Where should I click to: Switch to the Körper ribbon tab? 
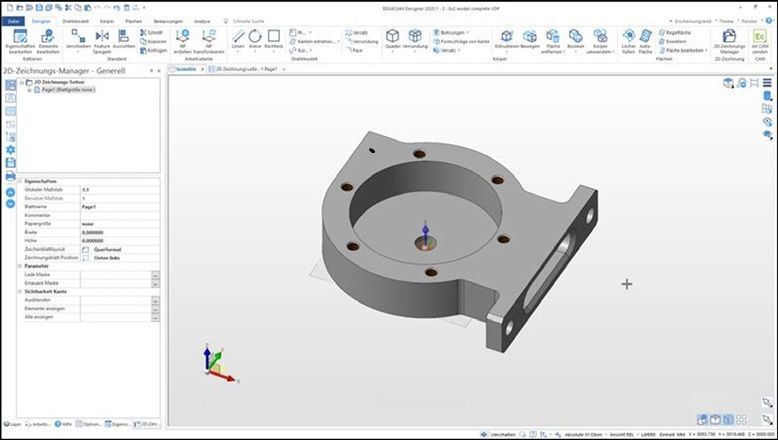tap(107, 21)
